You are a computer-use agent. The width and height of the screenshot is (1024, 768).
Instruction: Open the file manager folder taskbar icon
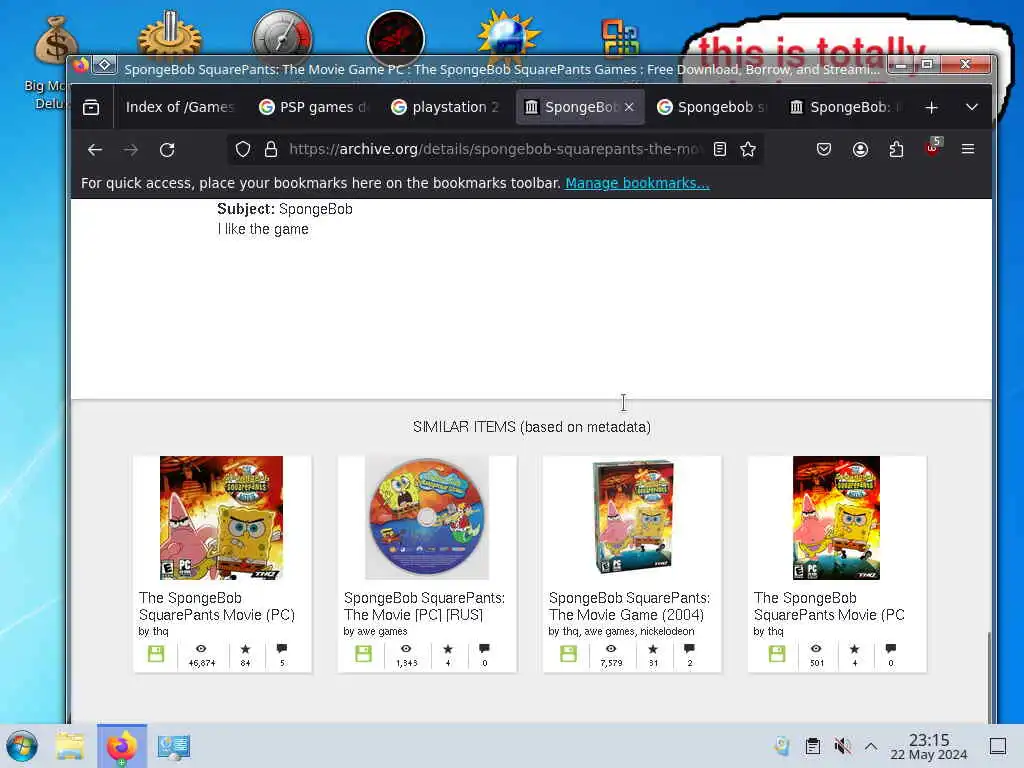(x=70, y=746)
